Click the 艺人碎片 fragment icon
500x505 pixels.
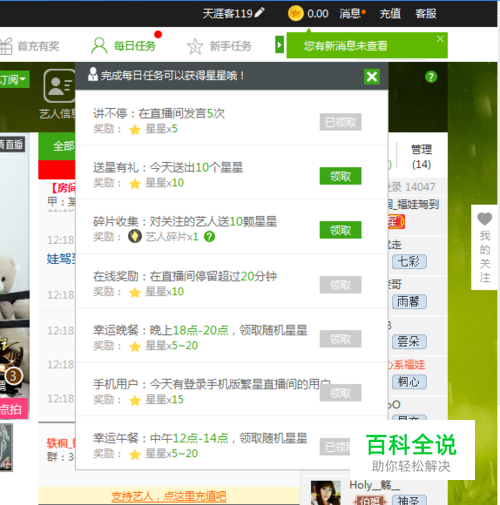click(135, 237)
